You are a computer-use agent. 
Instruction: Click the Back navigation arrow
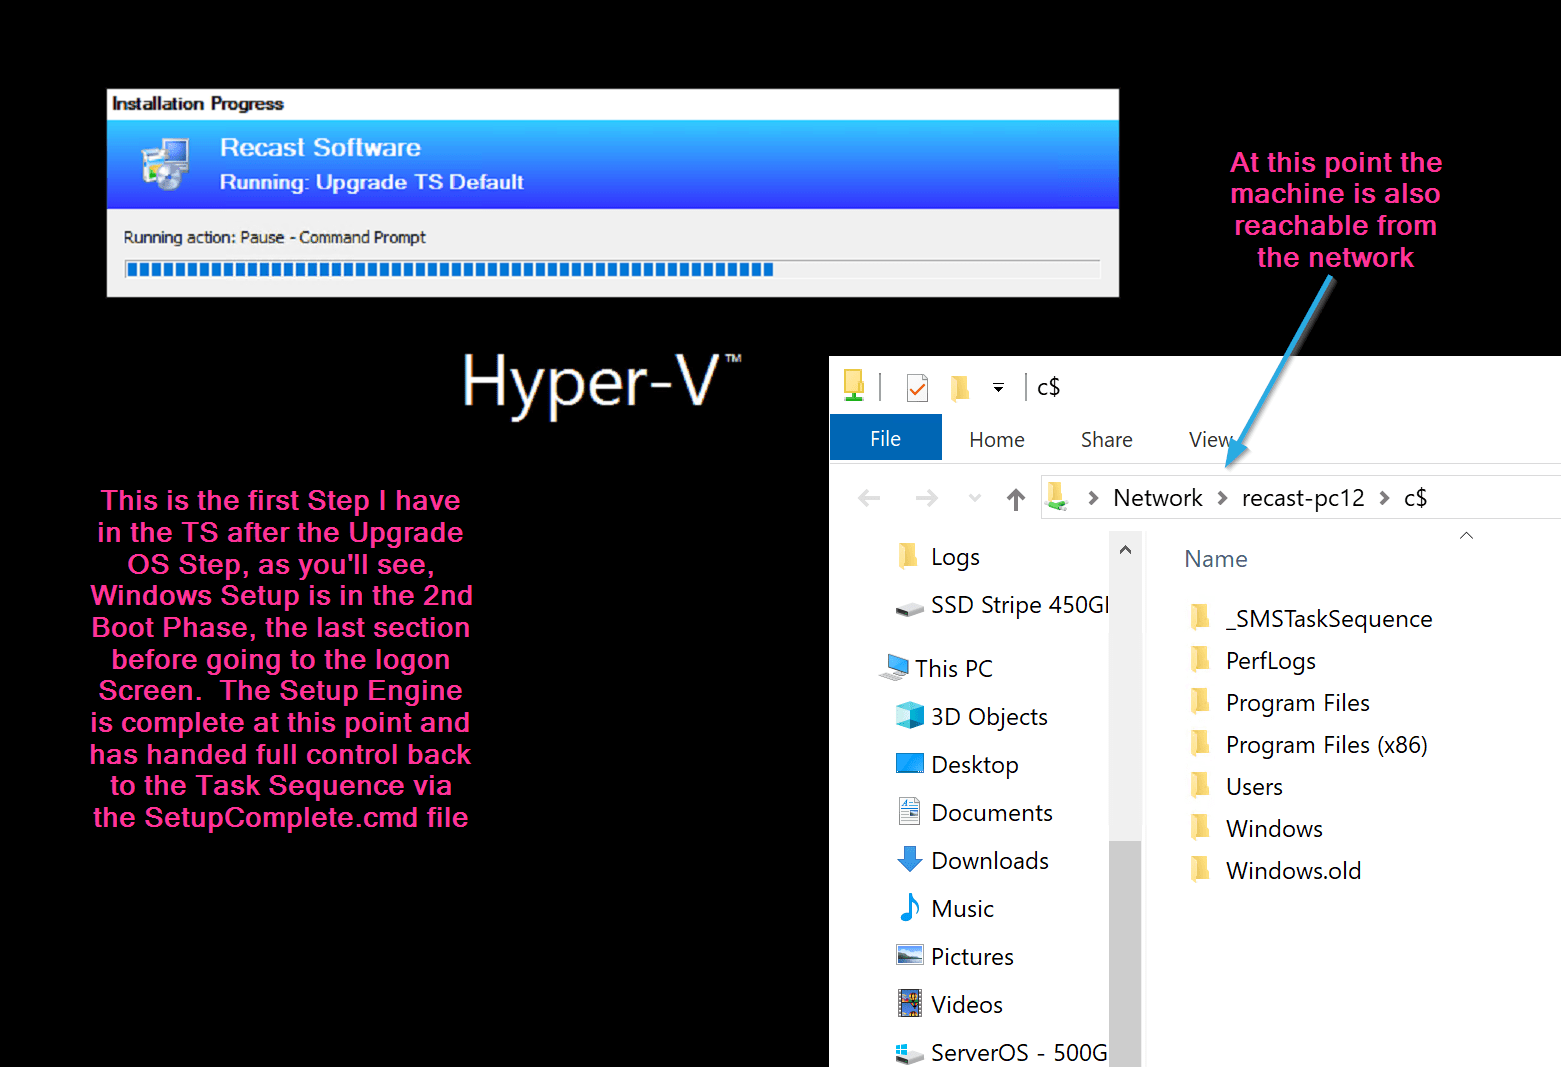[x=869, y=498]
